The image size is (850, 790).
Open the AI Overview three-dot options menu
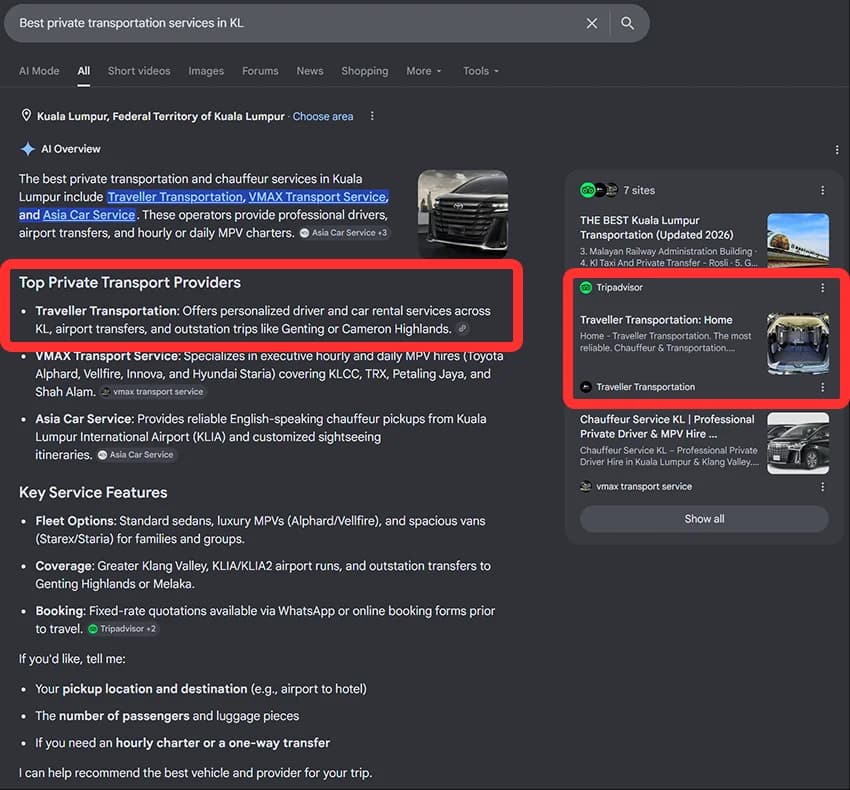[837, 150]
